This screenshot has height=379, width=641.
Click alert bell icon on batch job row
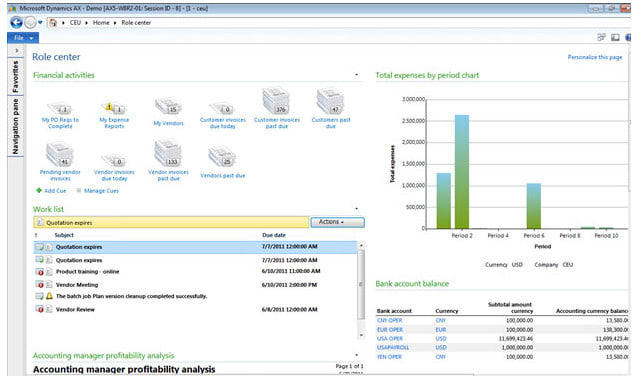point(49,296)
